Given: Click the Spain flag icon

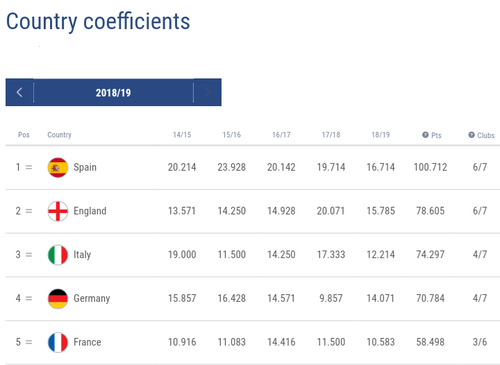Looking at the screenshot, I should tap(58, 167).
